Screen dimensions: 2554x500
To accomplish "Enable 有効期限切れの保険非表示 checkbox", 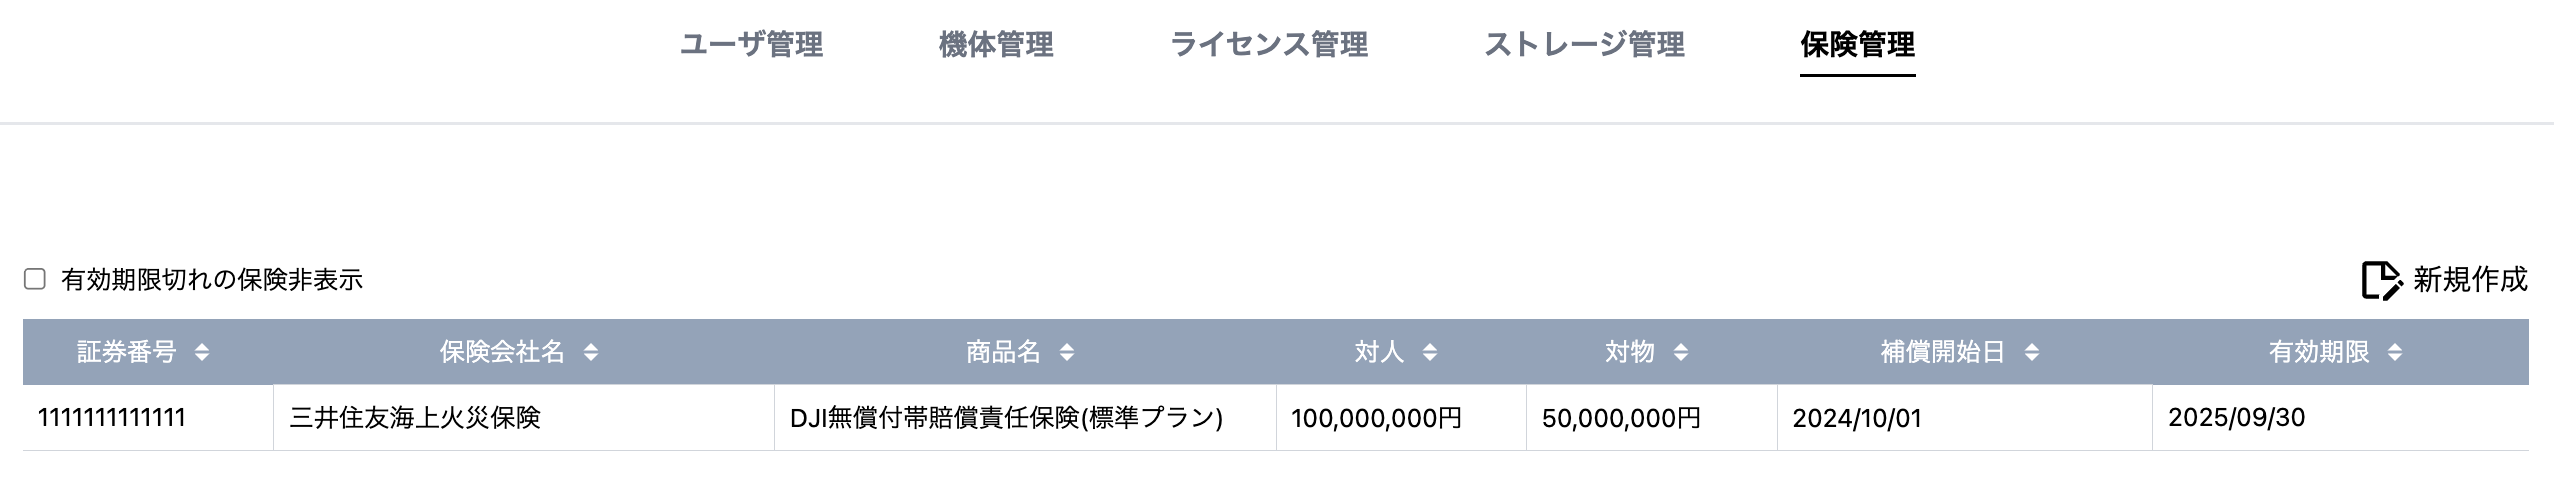I will (x=35, y=279).
